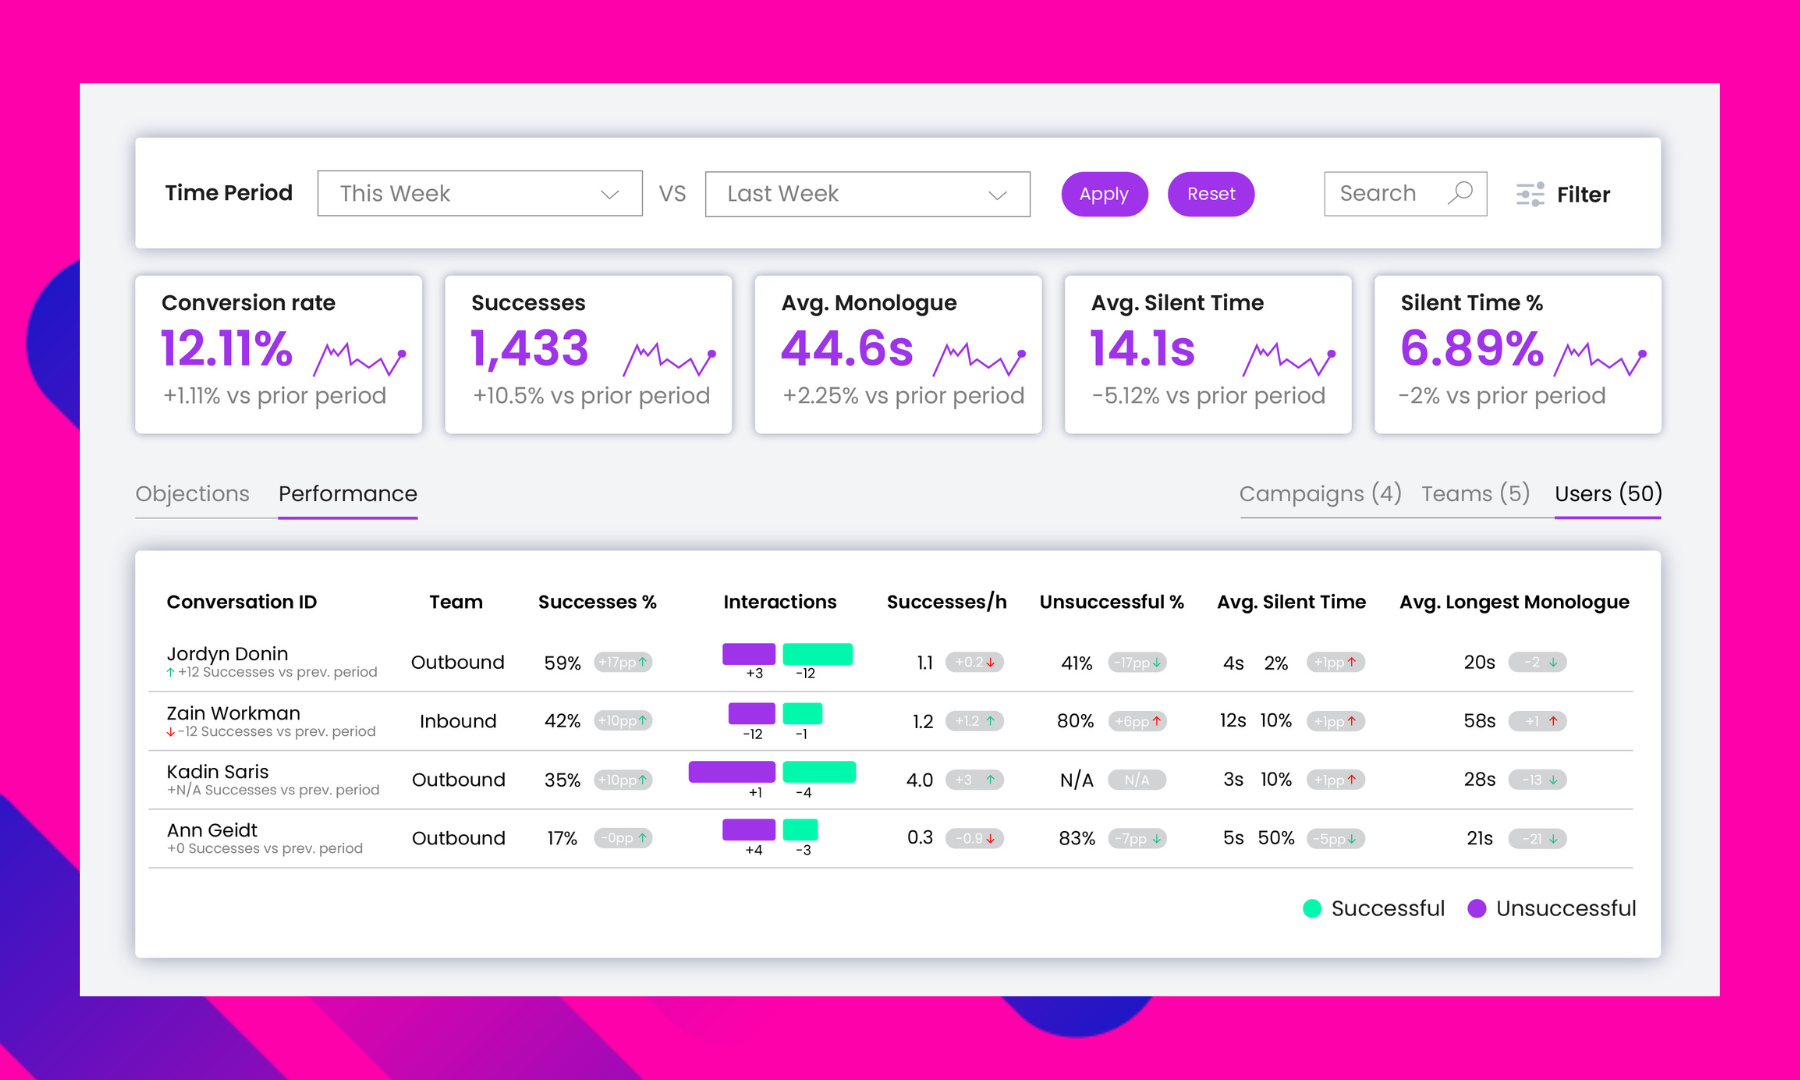1800x1080 pixels.
Task: Click the Reset button
Action: 1211,194
